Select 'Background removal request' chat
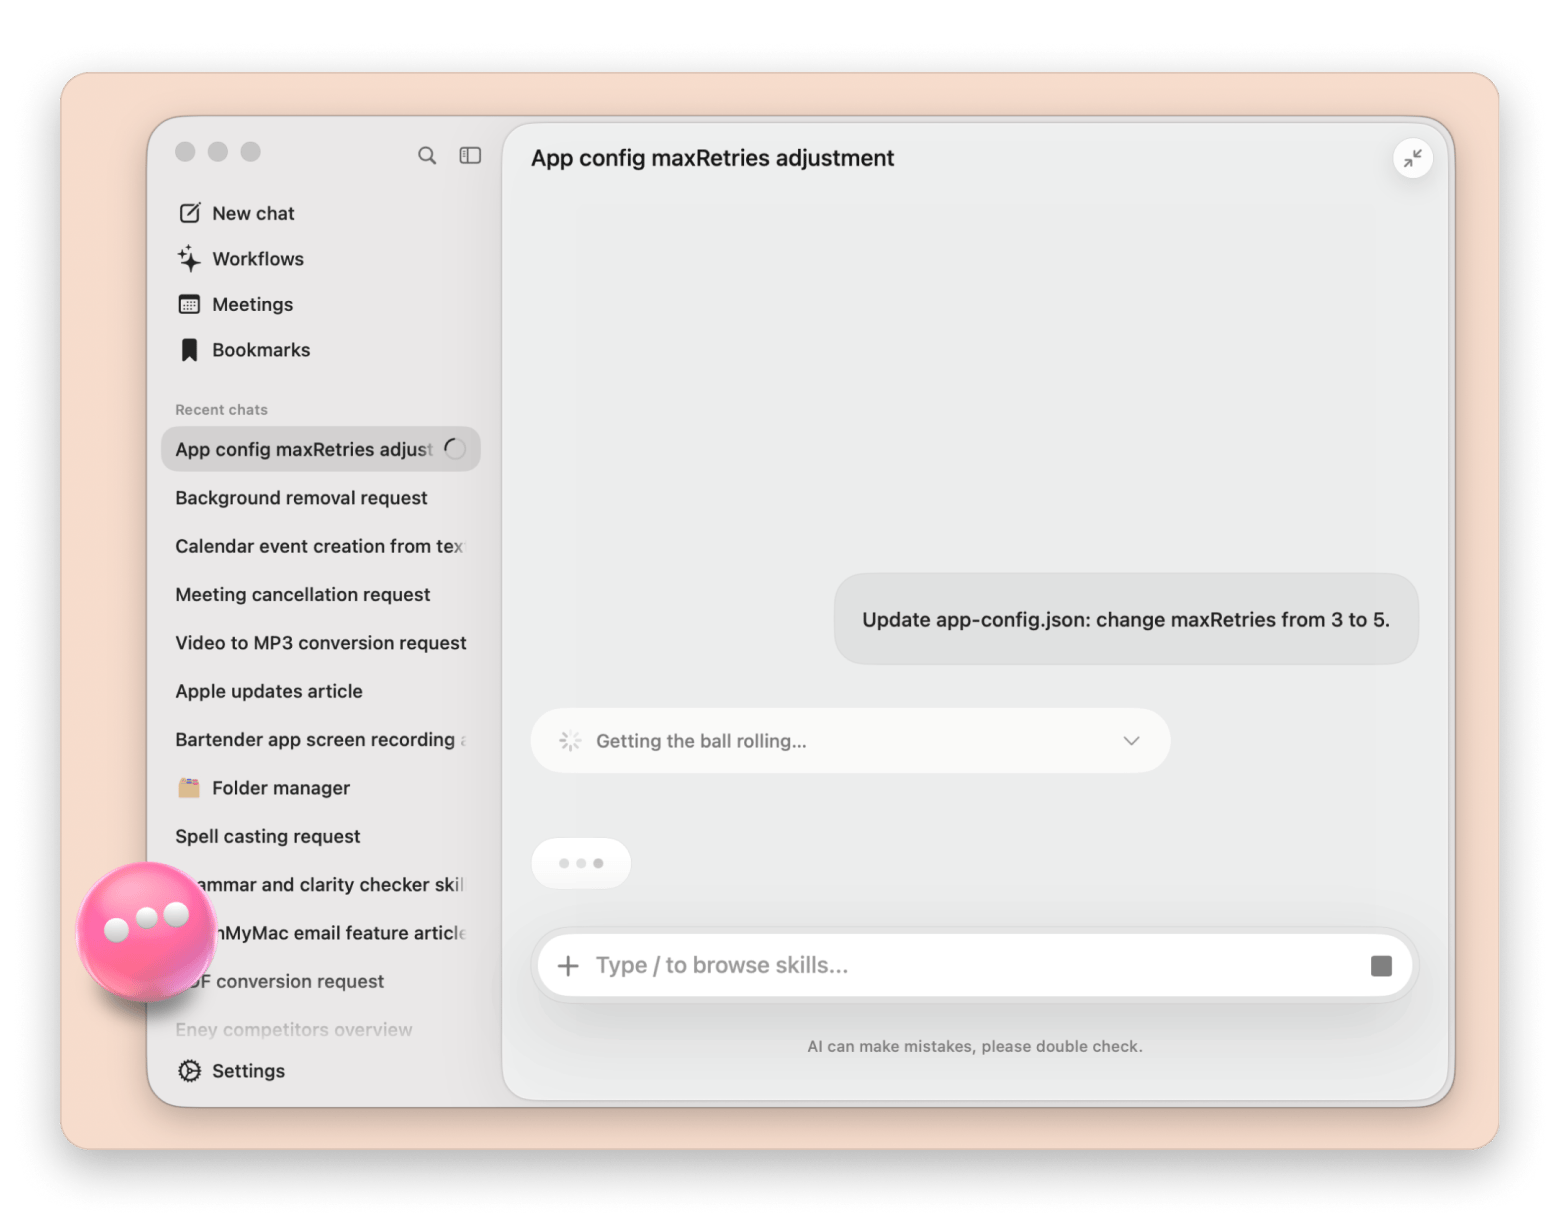This screenshot has height=1230, width=1560. (320, 498)
